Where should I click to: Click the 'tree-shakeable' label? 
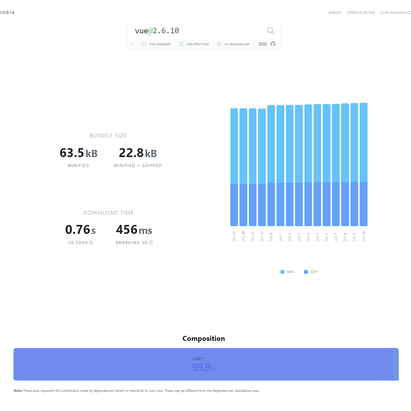pos(160,44)
